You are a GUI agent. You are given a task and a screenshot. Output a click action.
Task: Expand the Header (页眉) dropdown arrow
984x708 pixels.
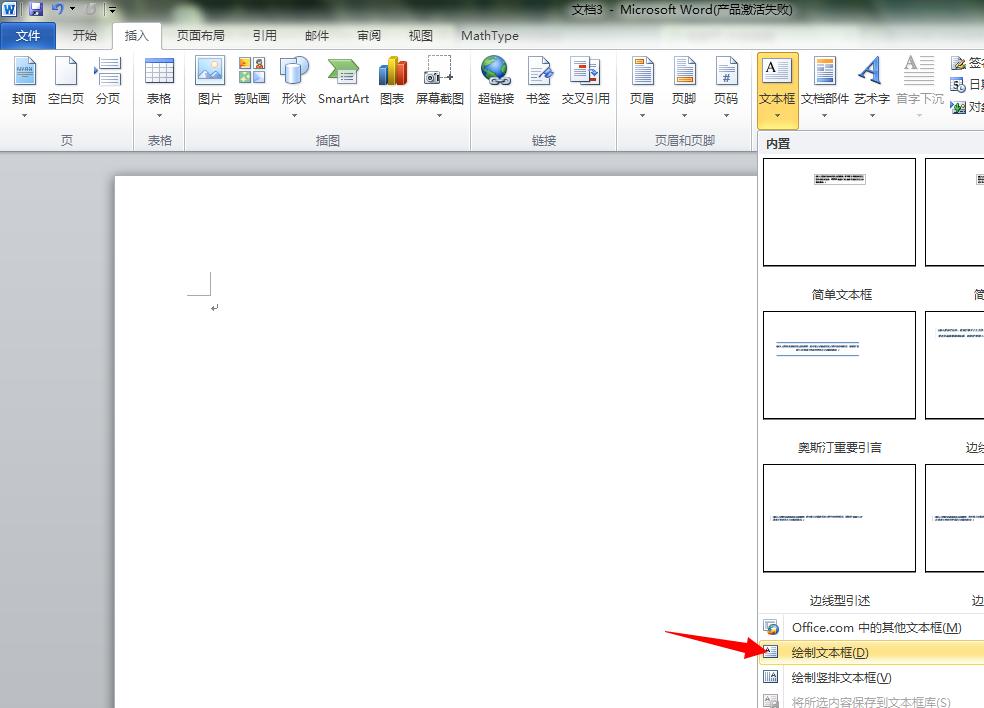click(x=642, y=115)
